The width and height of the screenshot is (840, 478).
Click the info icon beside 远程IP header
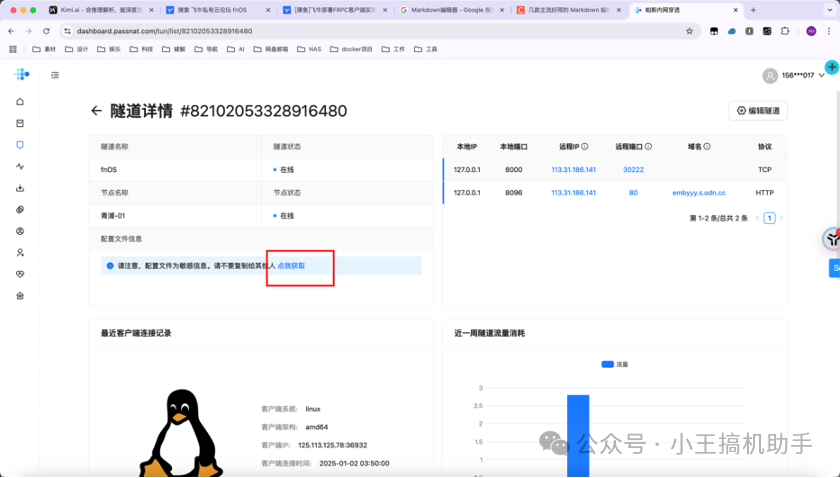[585, 146]
